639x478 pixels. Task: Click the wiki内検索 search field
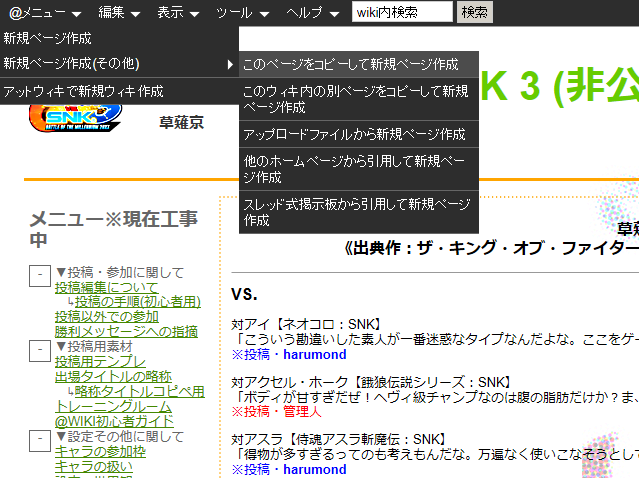click(x=402, y=13)
